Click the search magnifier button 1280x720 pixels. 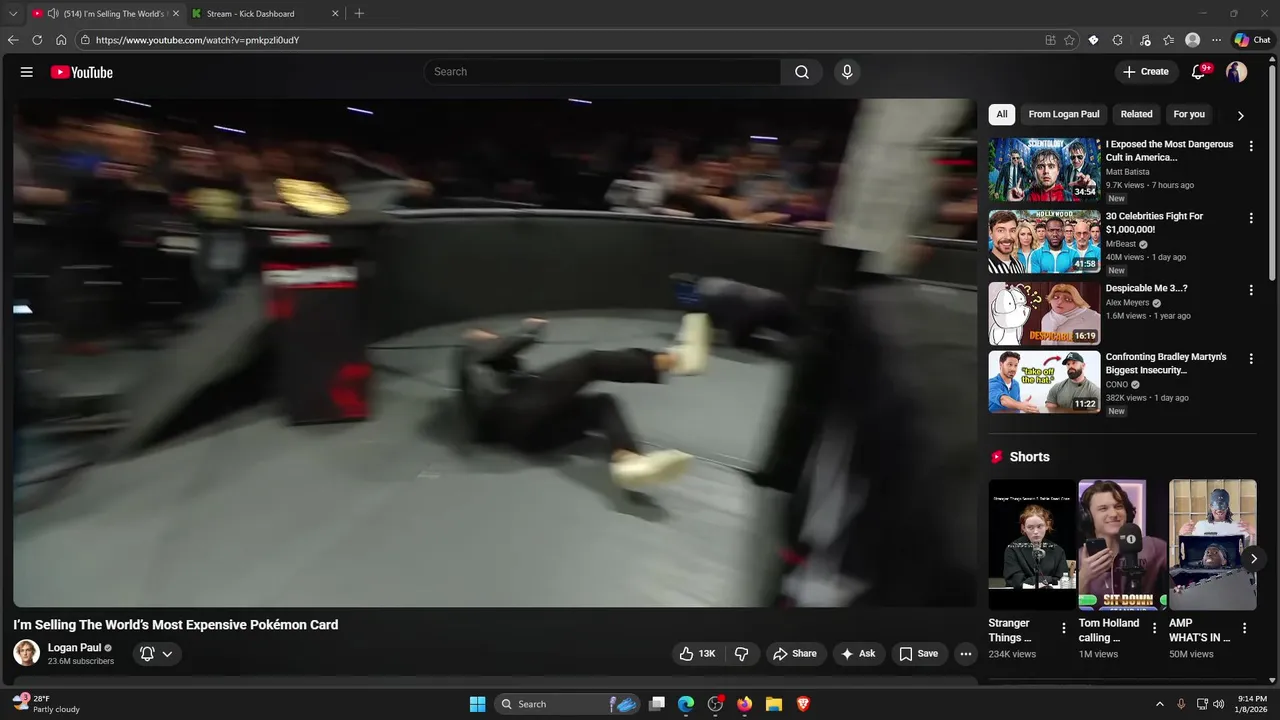pos(802,72)
